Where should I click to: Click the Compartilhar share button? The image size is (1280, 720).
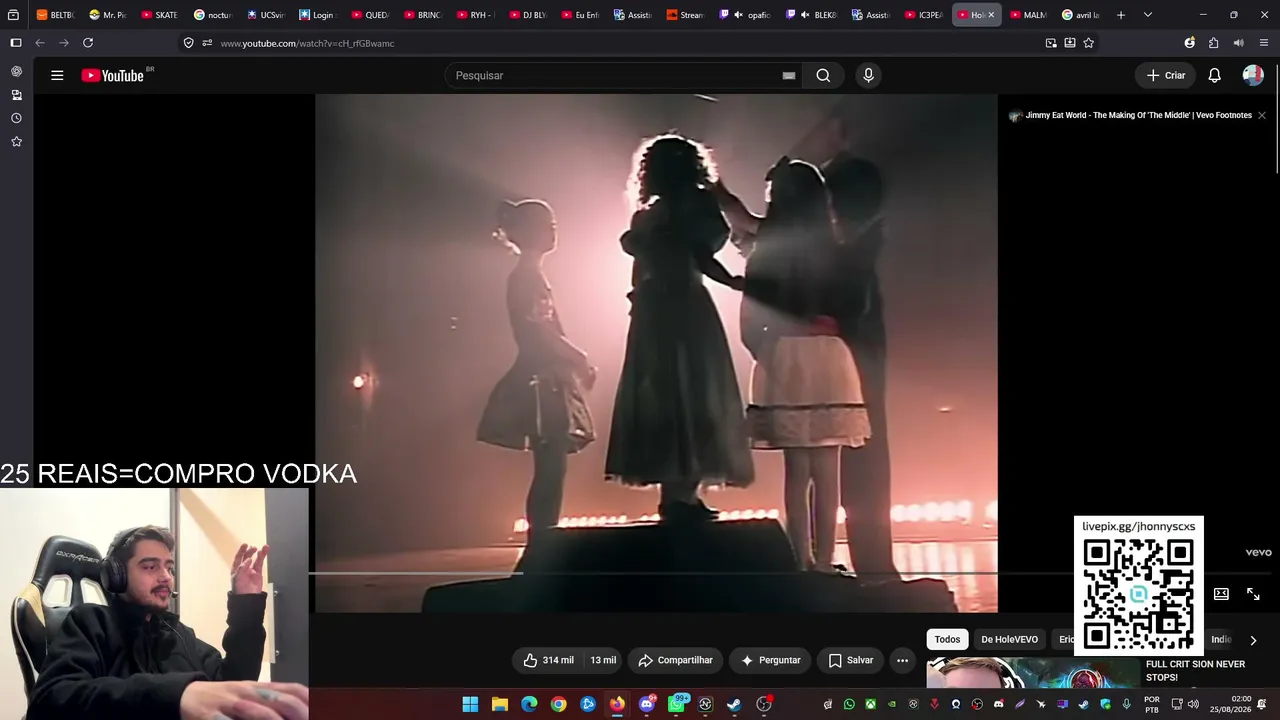tap(675, 660)
